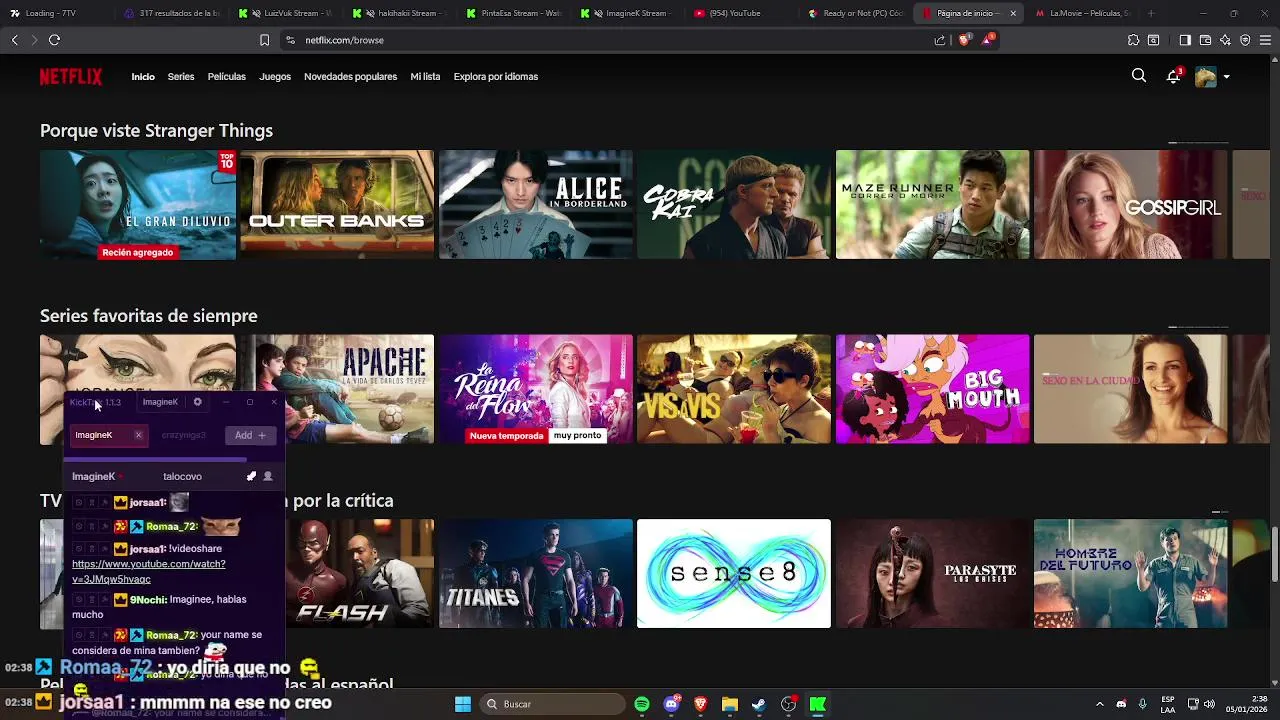Select El Gran Diluvio thumbnail

(138, 205)
